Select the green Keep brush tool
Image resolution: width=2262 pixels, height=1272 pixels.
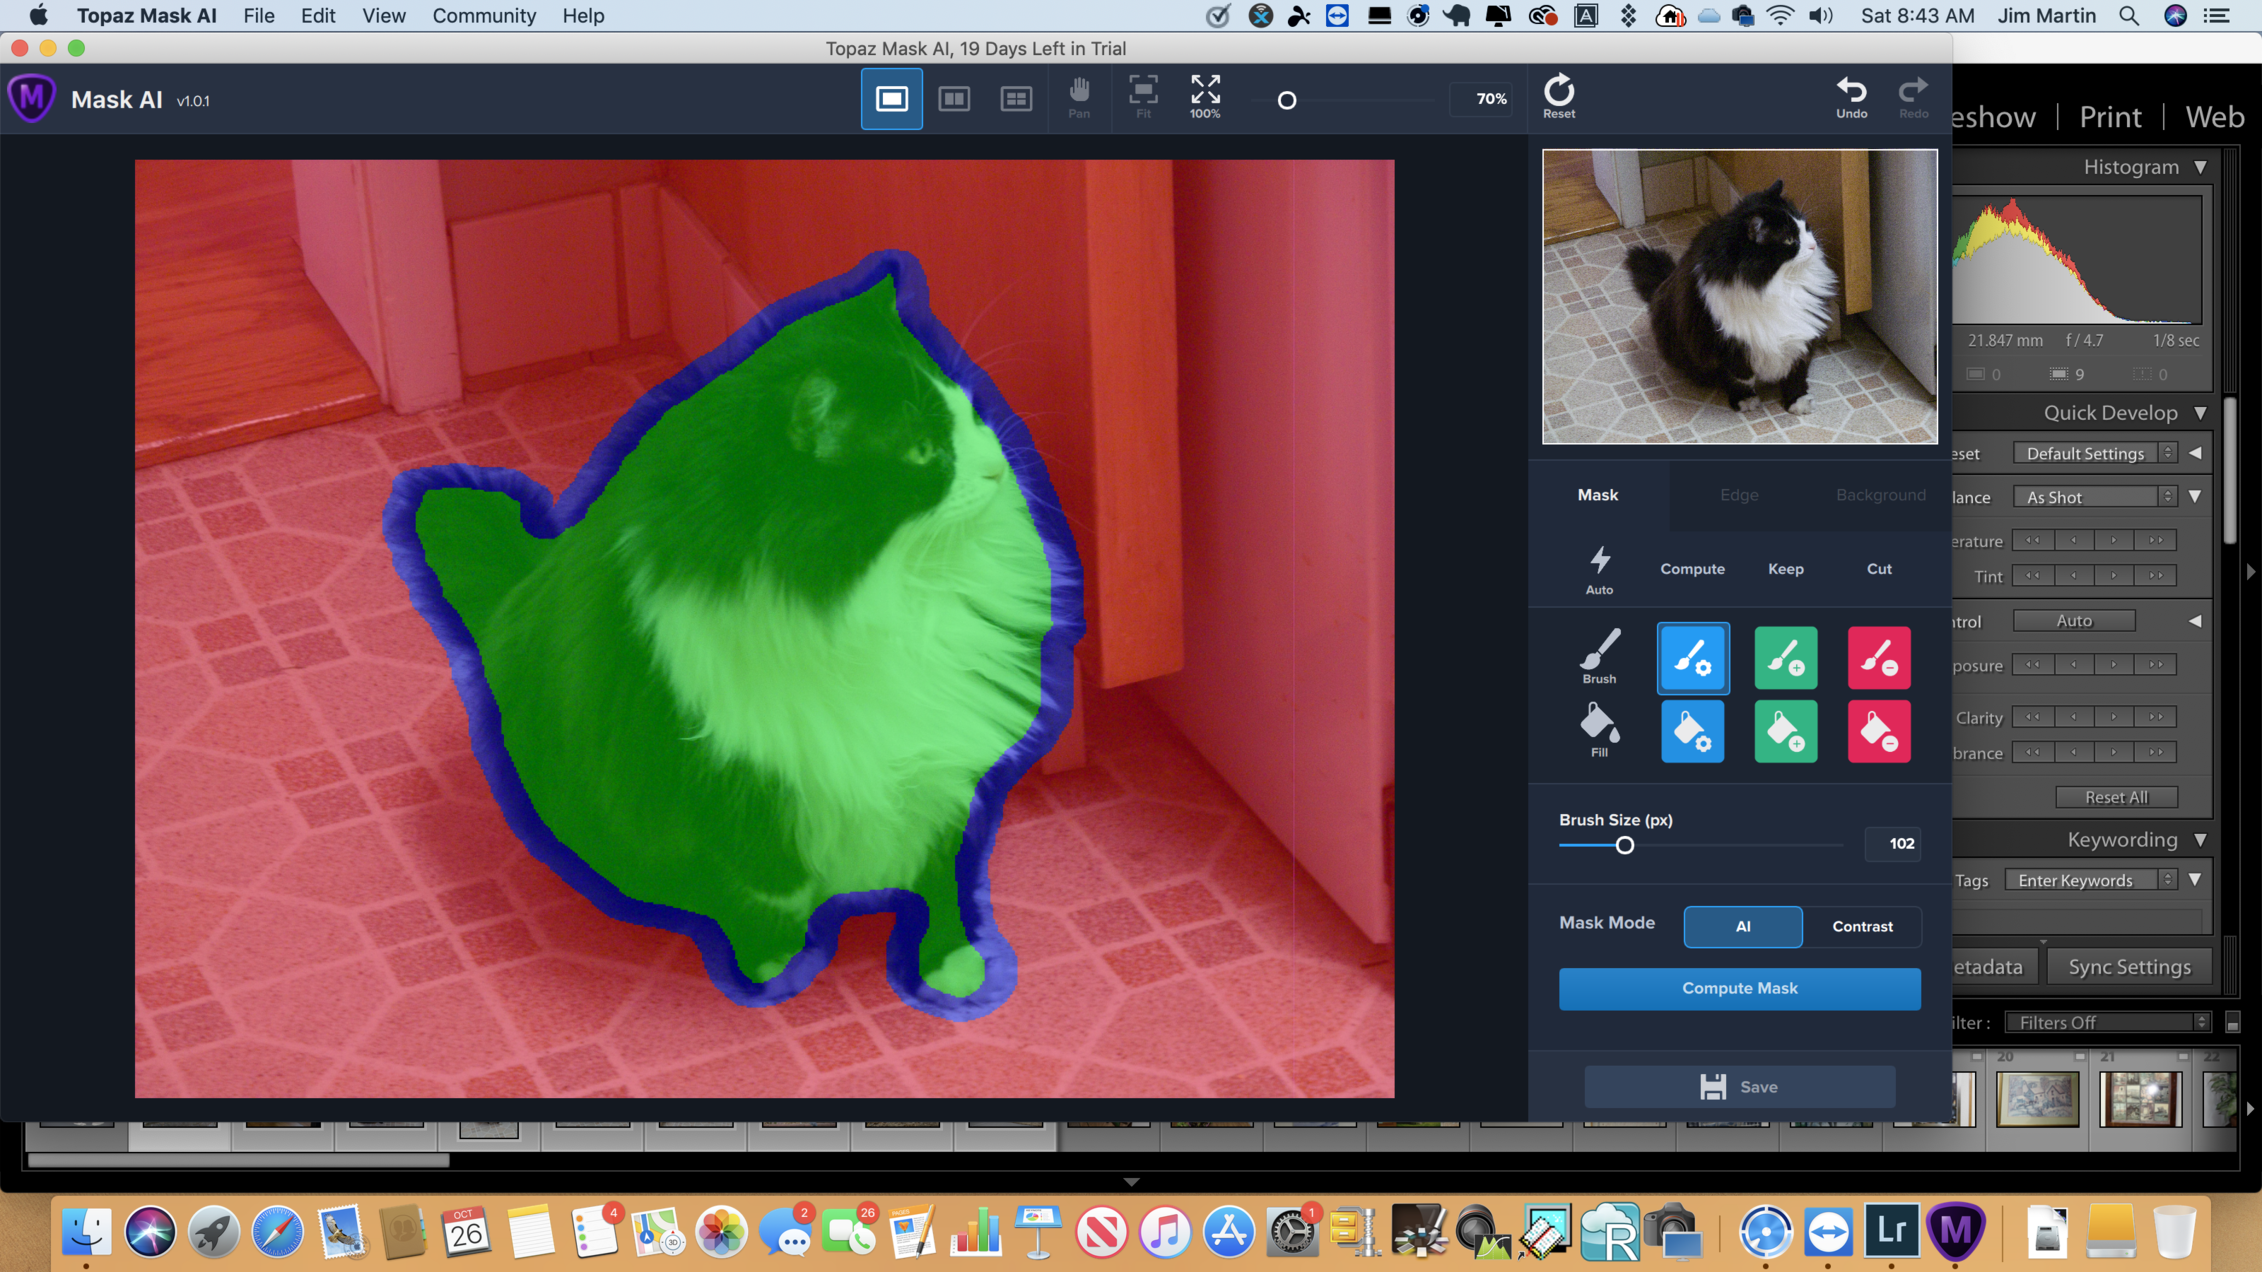tap(1785, 658)
